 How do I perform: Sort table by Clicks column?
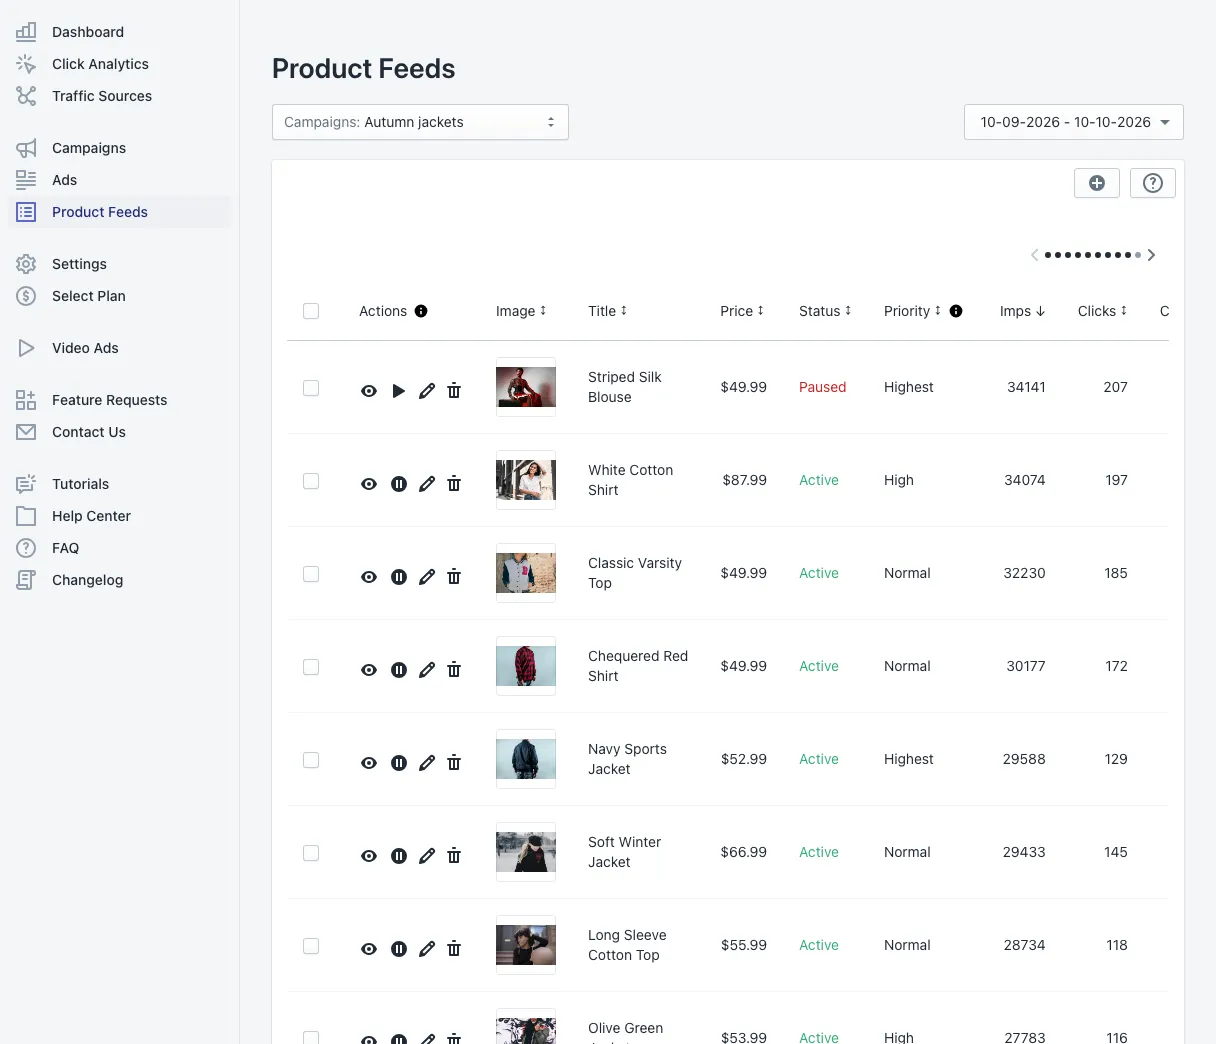pyautogui.click(x=1102, y=311)
